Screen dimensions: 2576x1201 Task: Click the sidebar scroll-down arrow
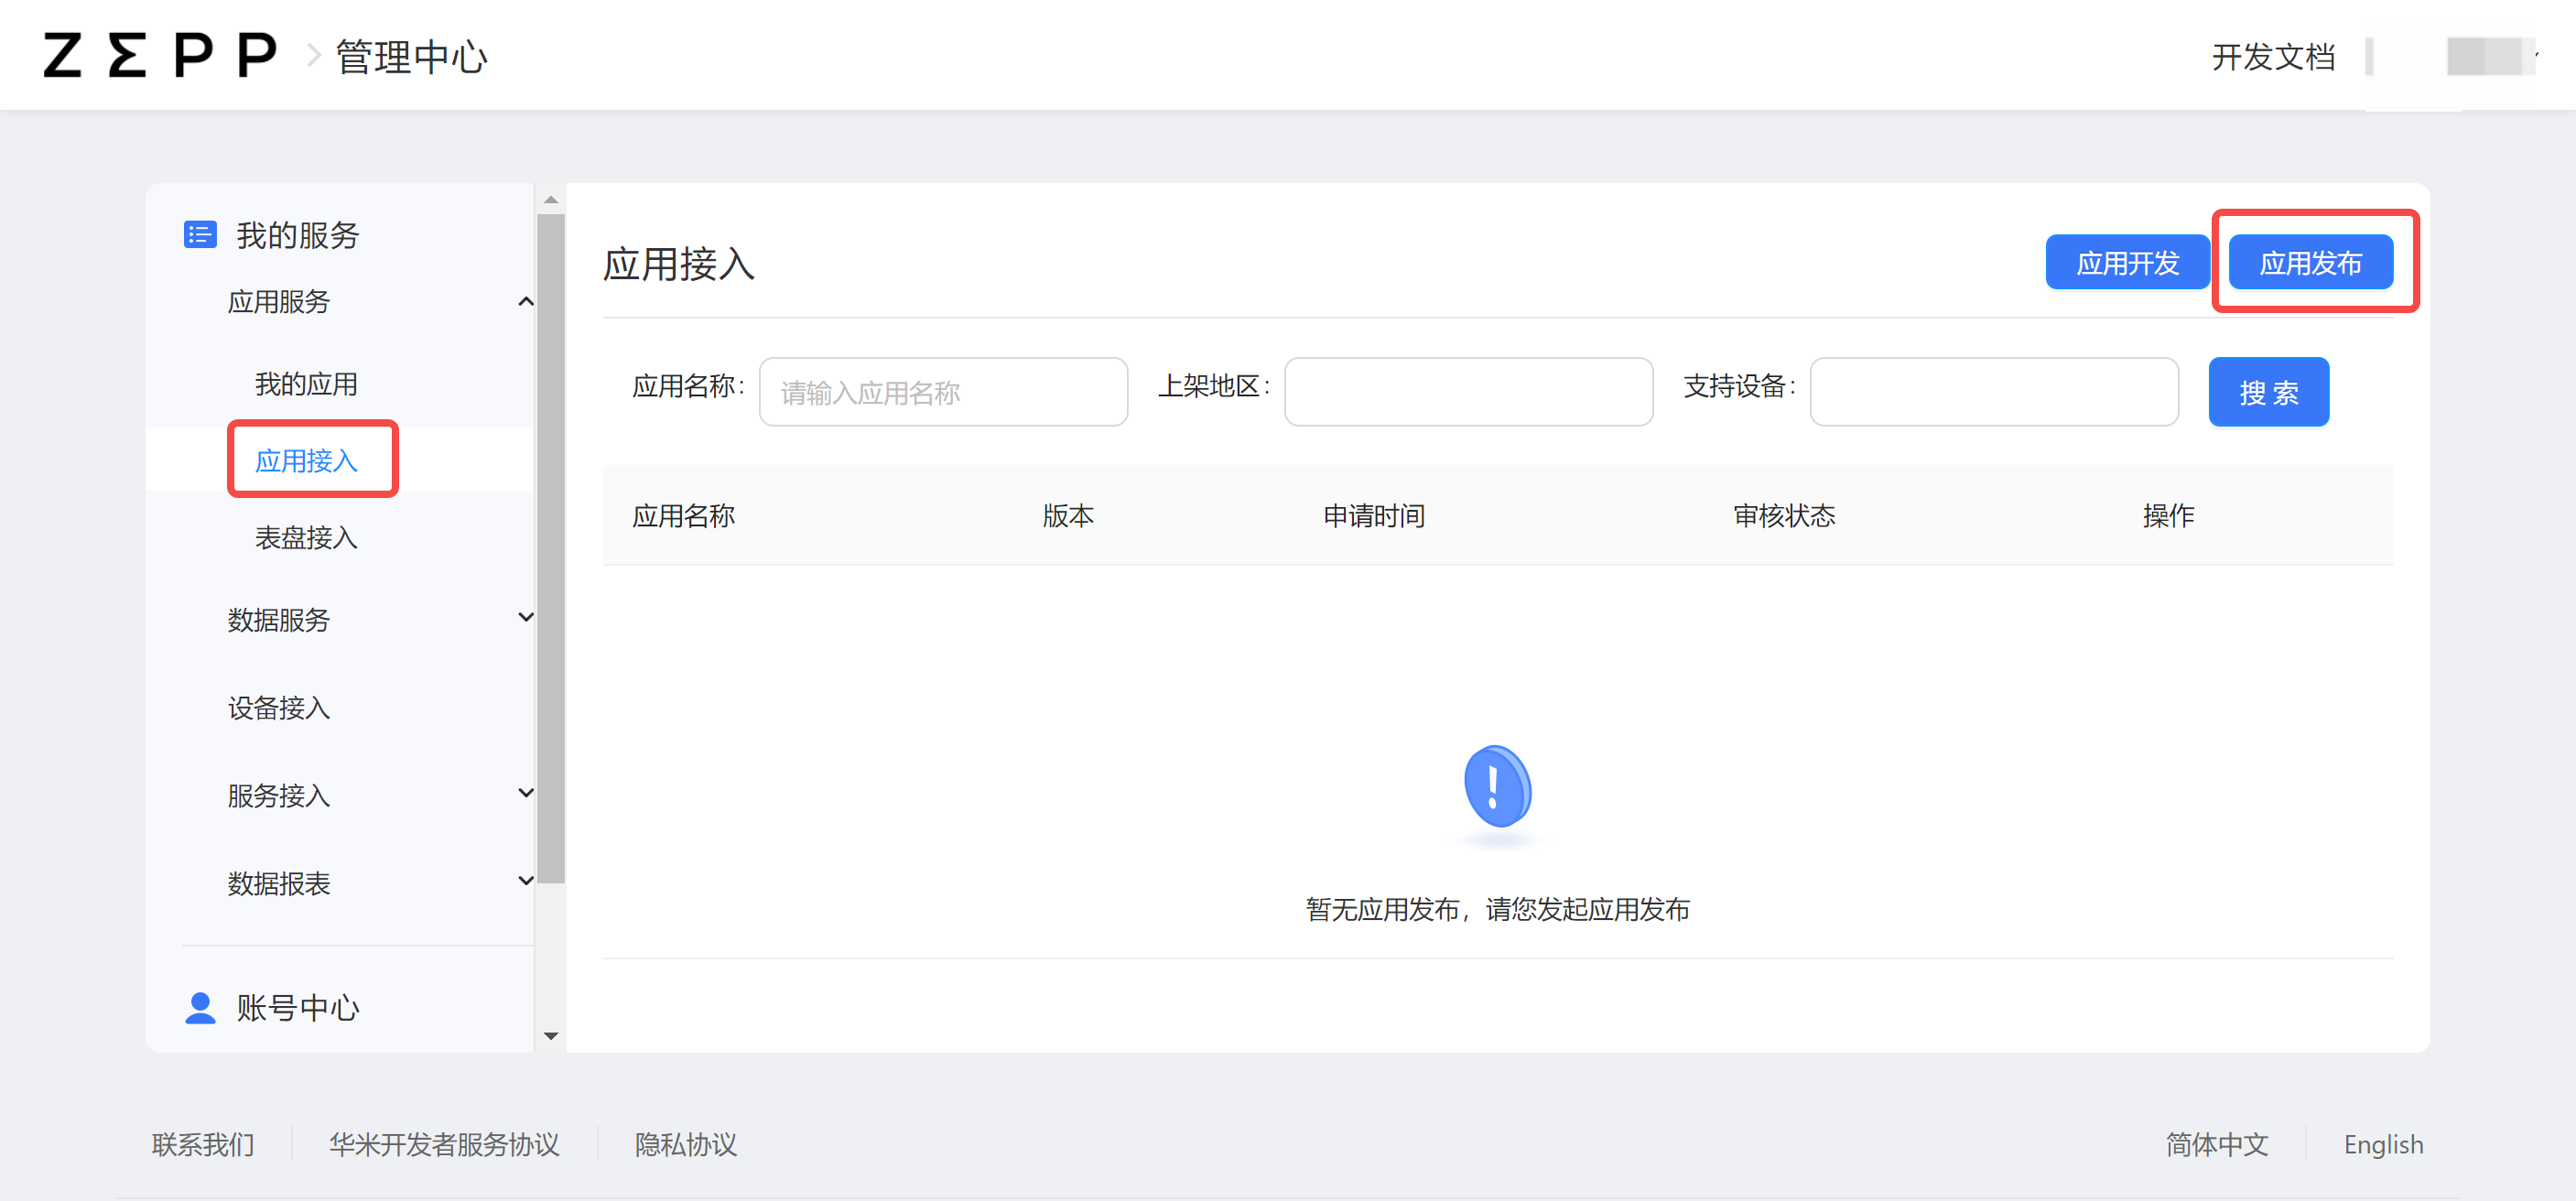pyautogui.click(x=551, y=1036)
